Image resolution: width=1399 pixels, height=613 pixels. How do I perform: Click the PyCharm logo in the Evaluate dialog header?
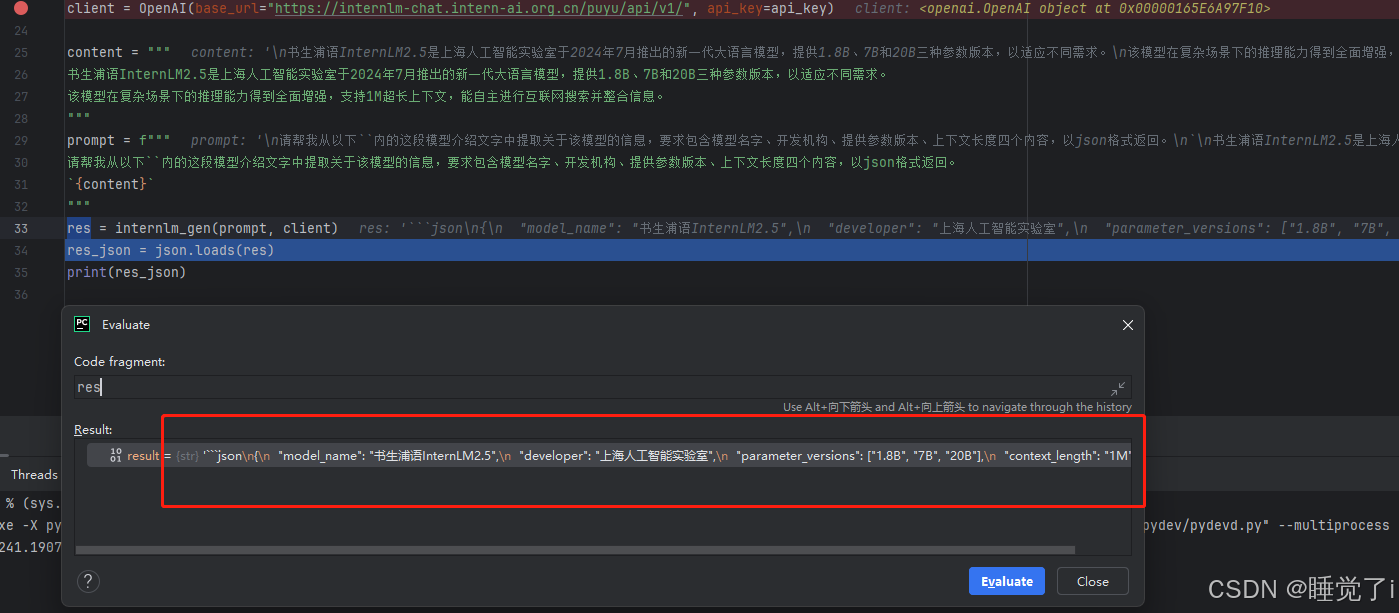(81, 324)
